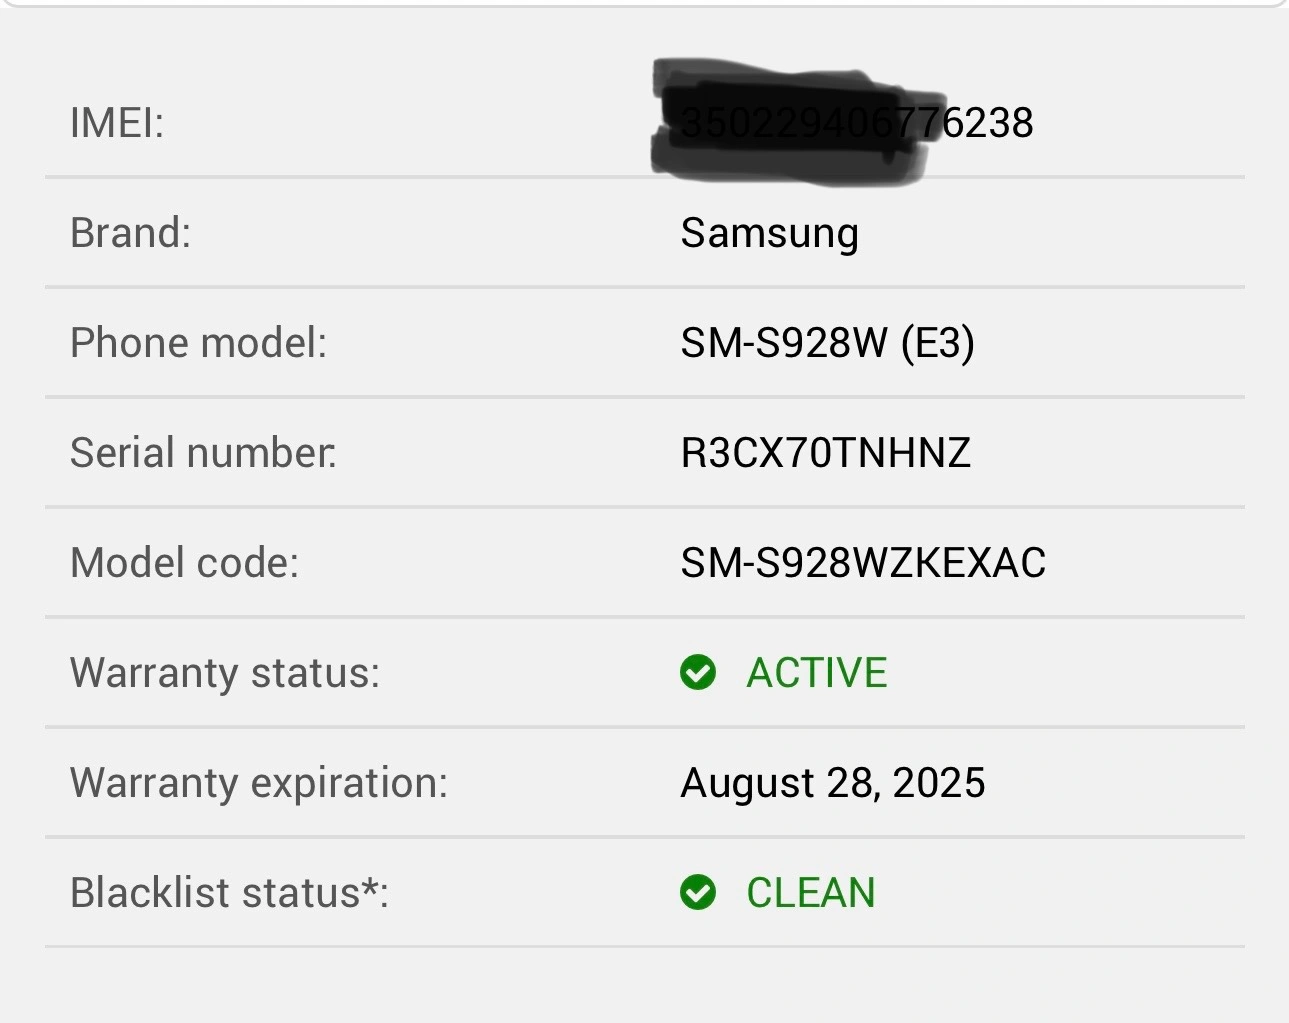Click the Serial number label
Screen dimensions: 1289x1023
point(203,453)
